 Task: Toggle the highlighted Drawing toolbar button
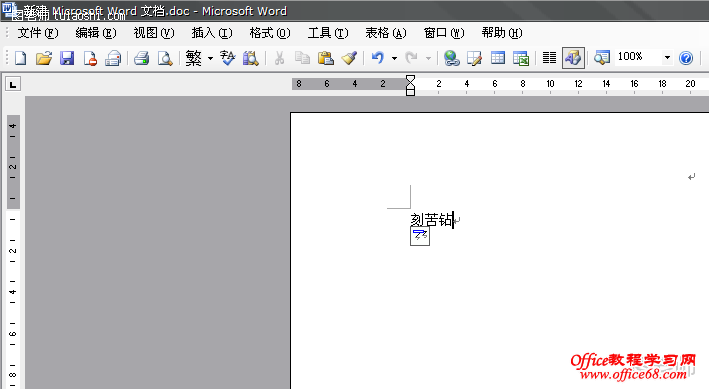[573, 58]
